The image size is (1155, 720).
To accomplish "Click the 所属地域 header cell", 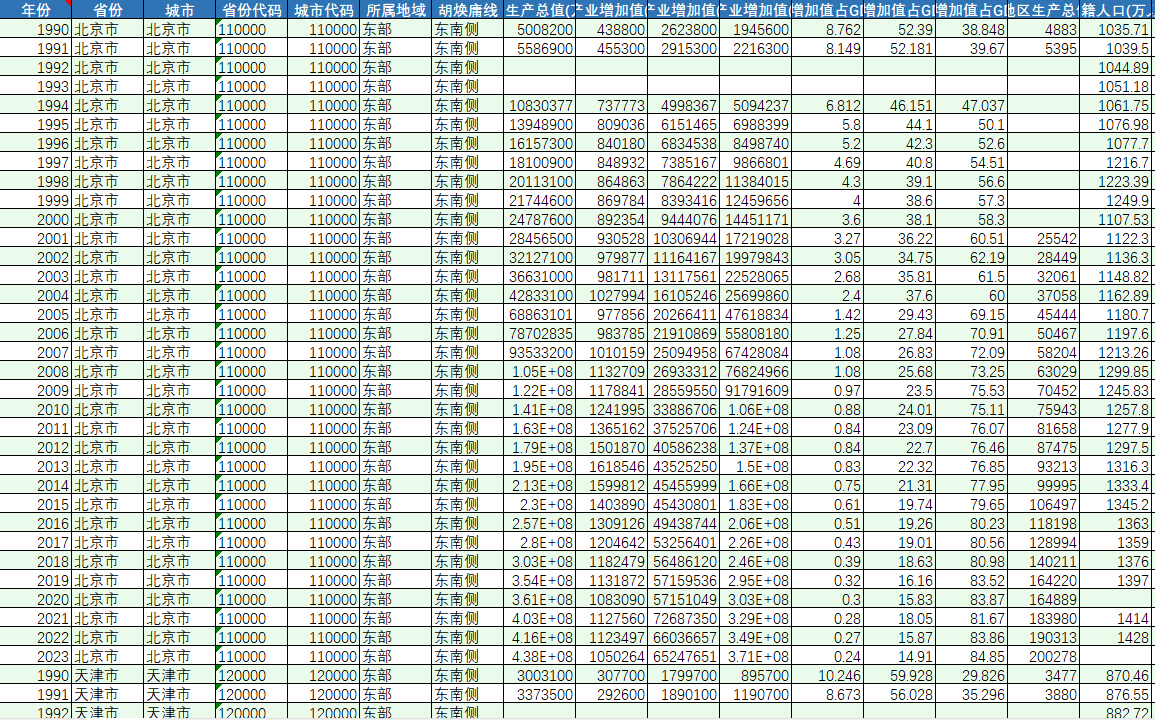I will pos(395,10).
